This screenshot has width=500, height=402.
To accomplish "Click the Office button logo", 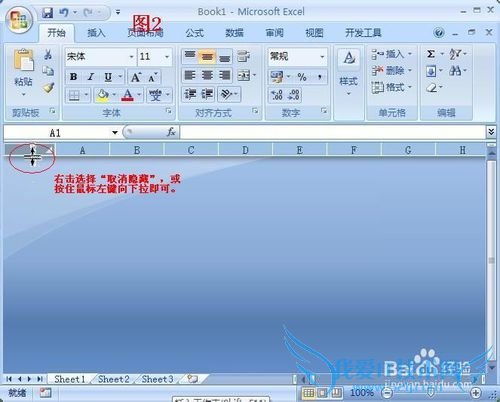I will pyautogui.click(x=19, y=19).
